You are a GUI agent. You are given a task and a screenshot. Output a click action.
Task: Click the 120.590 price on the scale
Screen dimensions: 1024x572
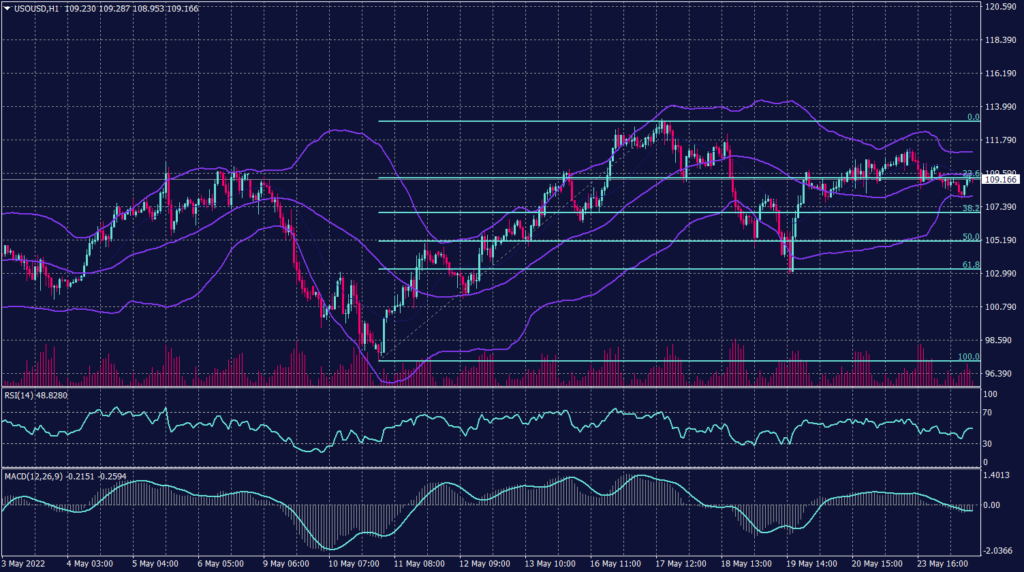tap(1001, 7)
